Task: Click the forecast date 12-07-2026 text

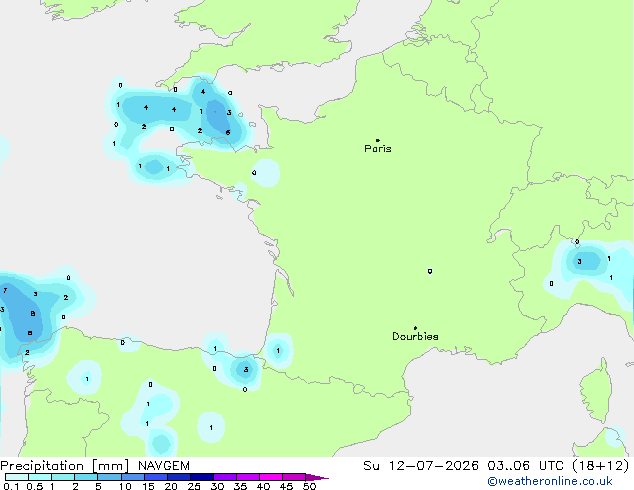Action: click(433, 466)
